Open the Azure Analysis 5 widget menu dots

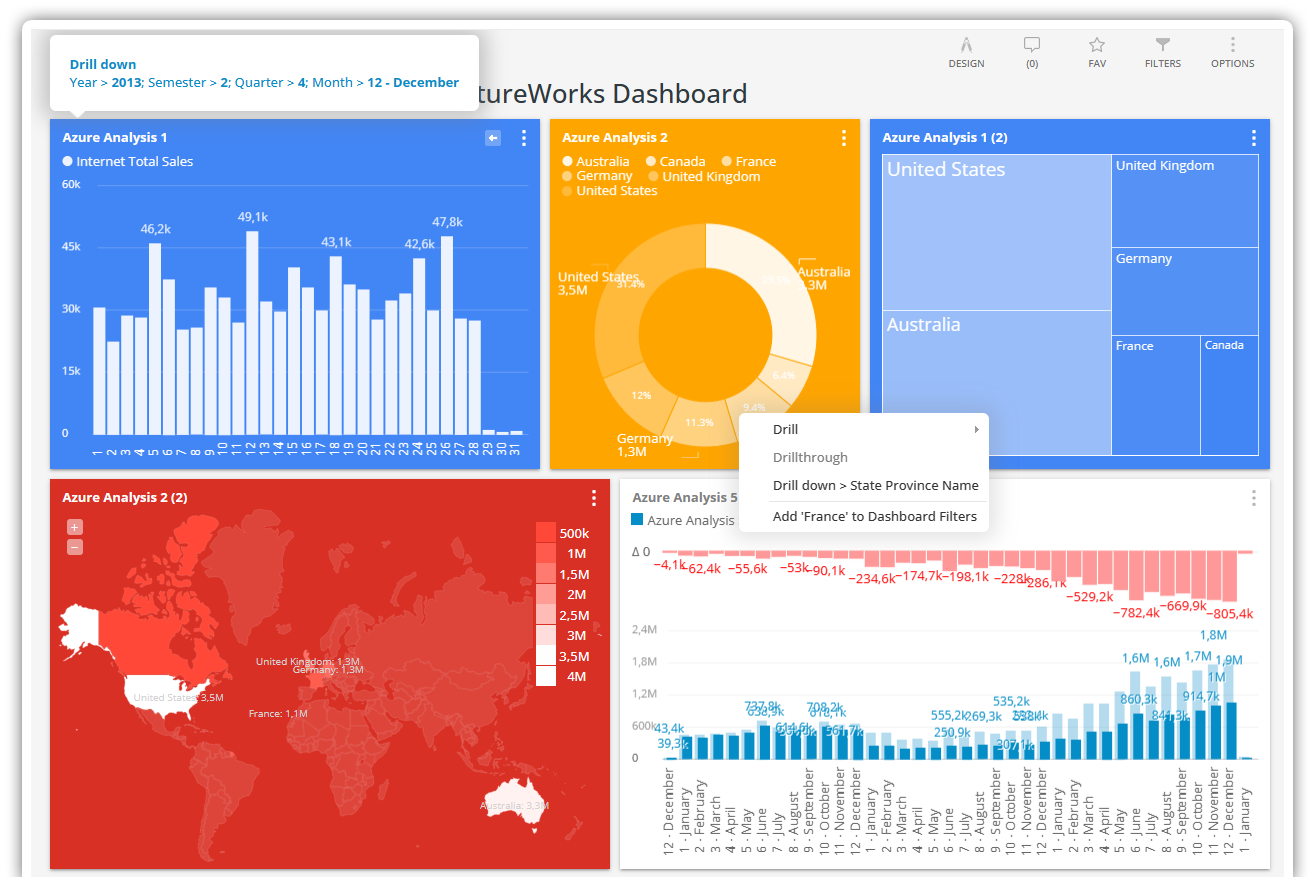tap(1254, 498)
